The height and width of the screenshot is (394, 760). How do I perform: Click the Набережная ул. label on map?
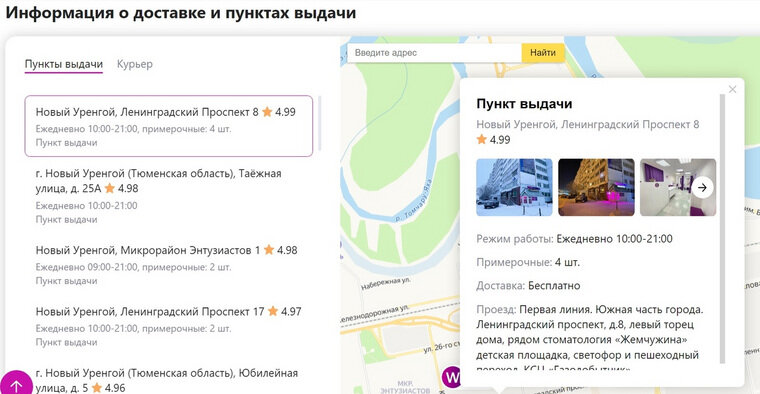[x=386, y=284]
